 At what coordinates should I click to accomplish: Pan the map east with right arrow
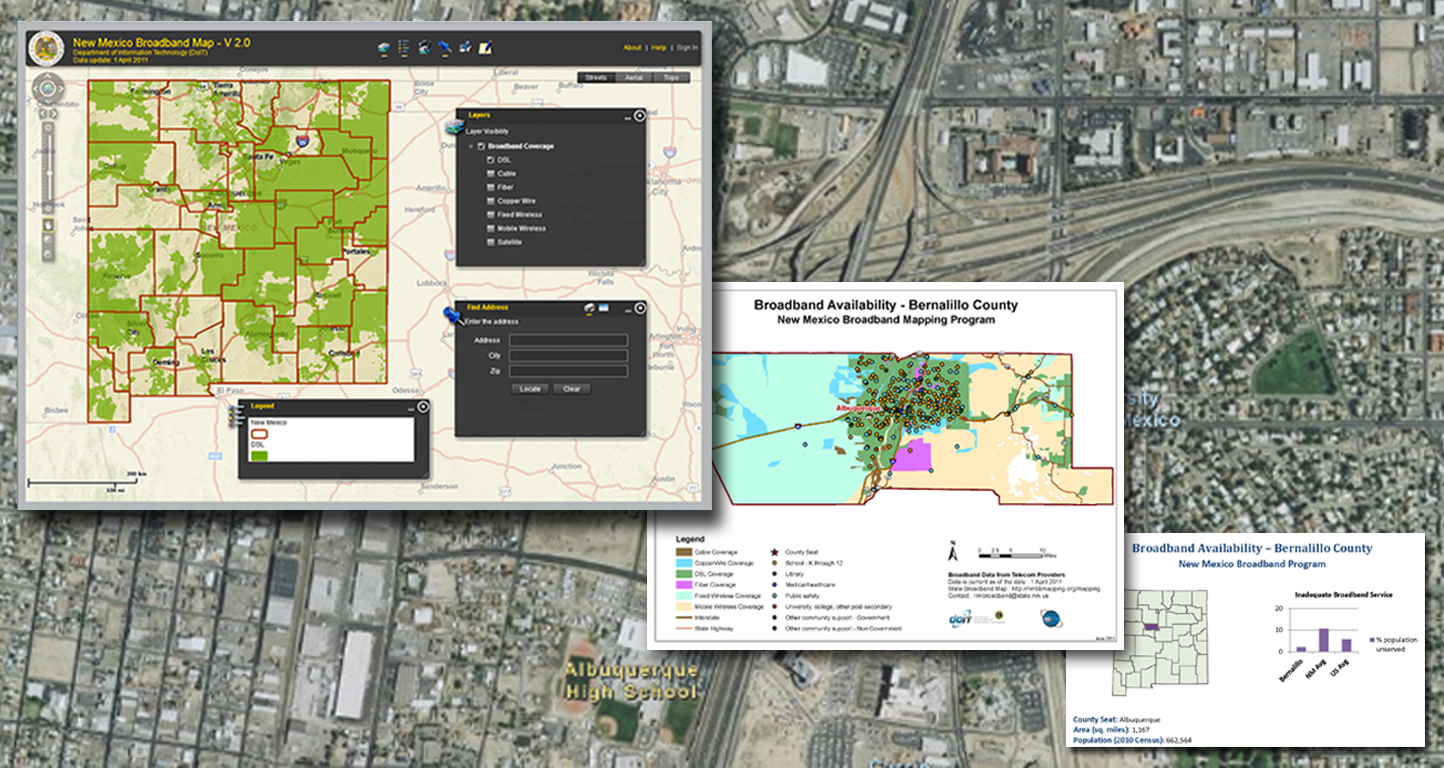tap(61, 87)
